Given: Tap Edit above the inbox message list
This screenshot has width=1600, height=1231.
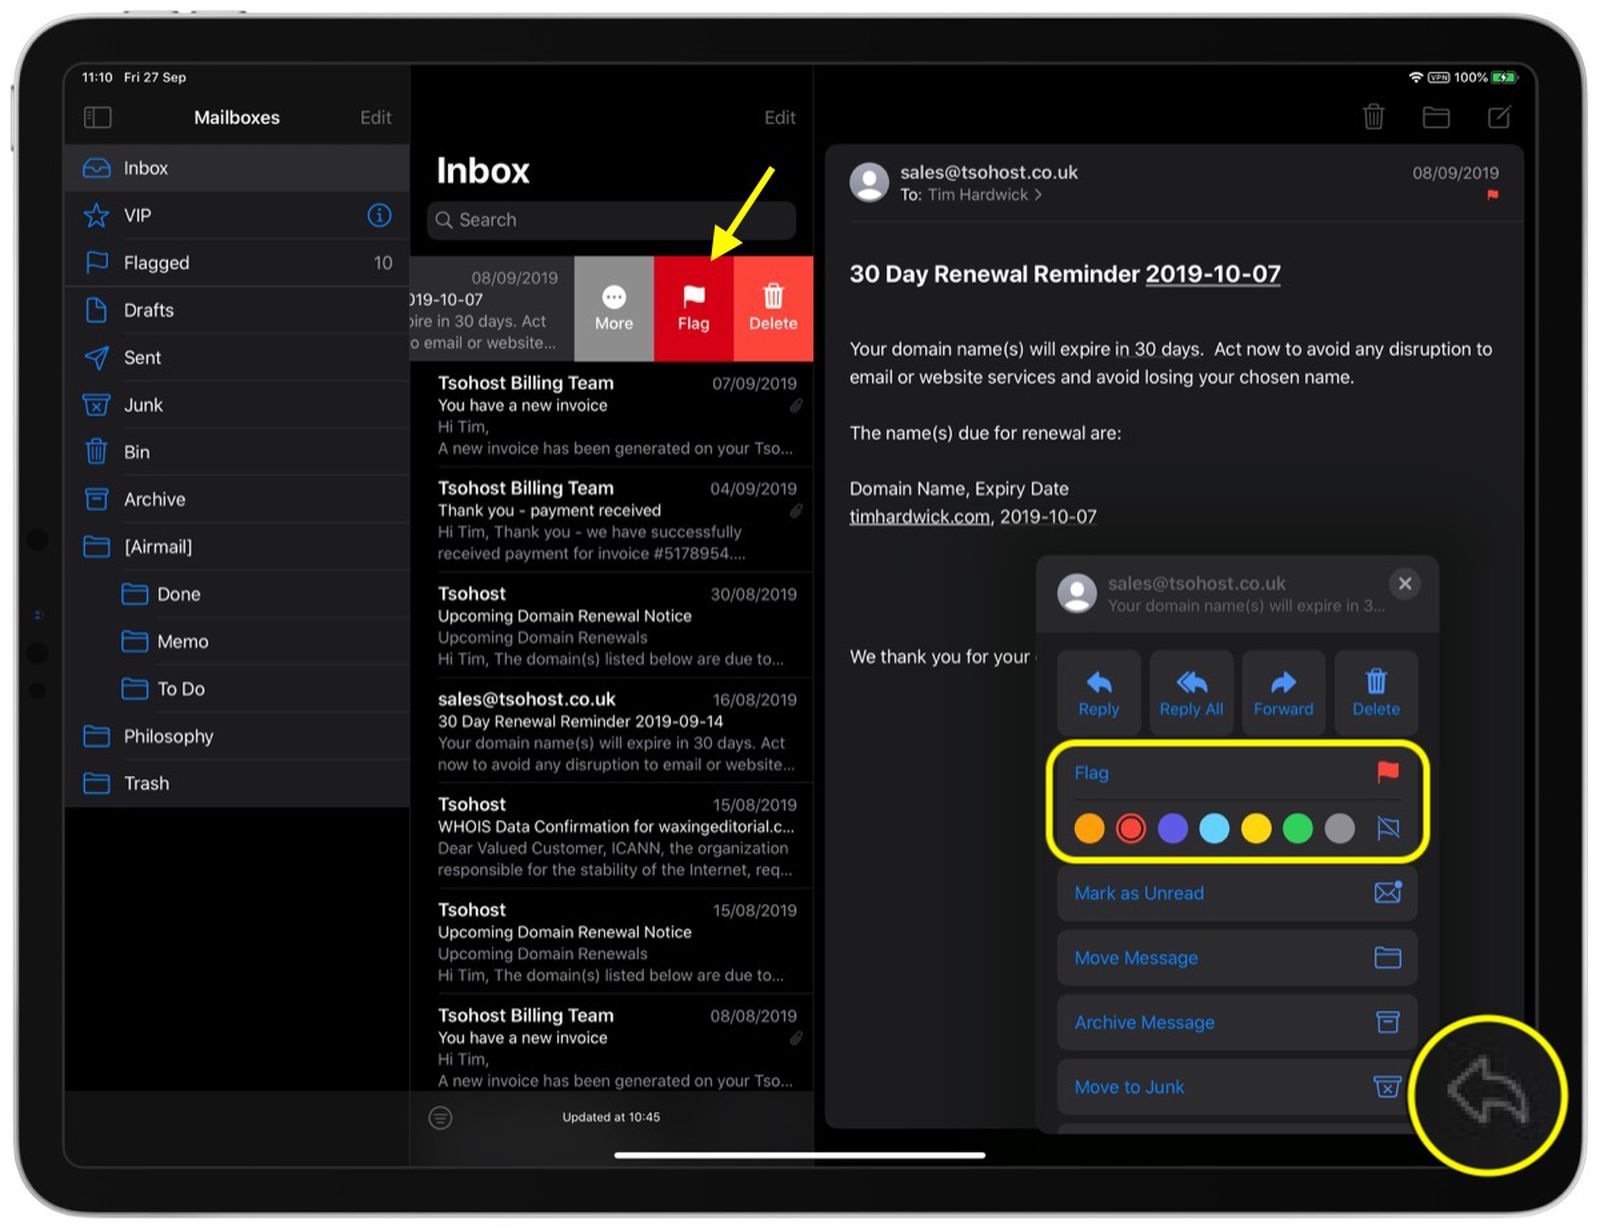Looking at the screenshot, I should coord(779,117).
